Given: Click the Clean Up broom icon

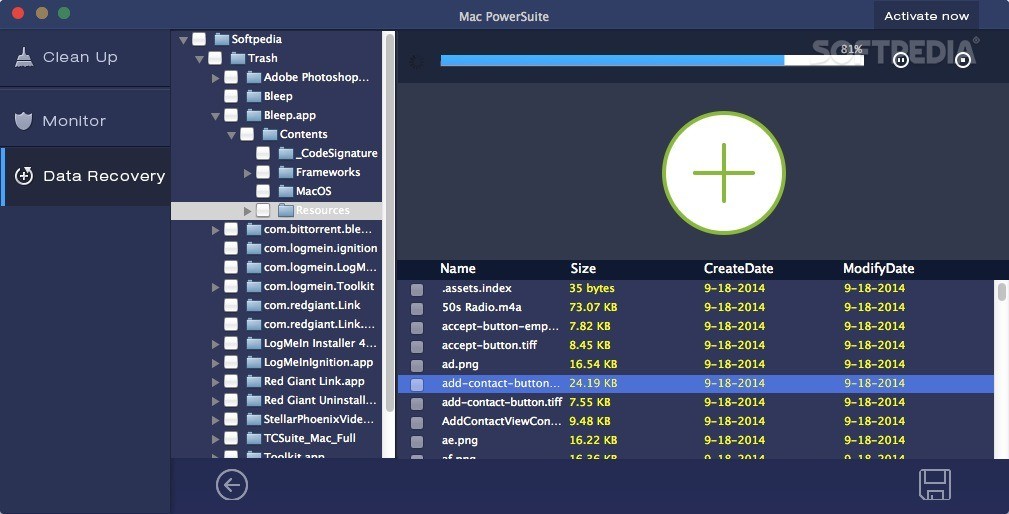Looking at the screenshot, I should (24, 57).
